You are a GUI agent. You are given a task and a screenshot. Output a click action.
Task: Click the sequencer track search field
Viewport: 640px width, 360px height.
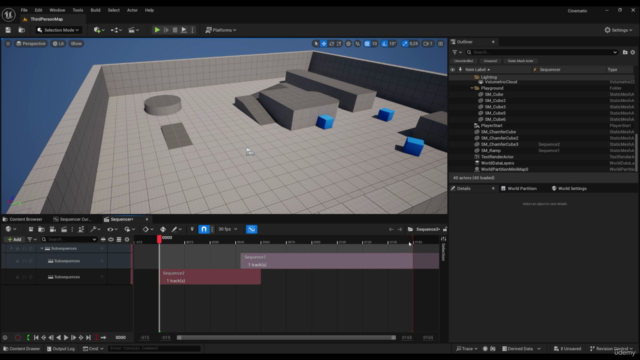69,240
